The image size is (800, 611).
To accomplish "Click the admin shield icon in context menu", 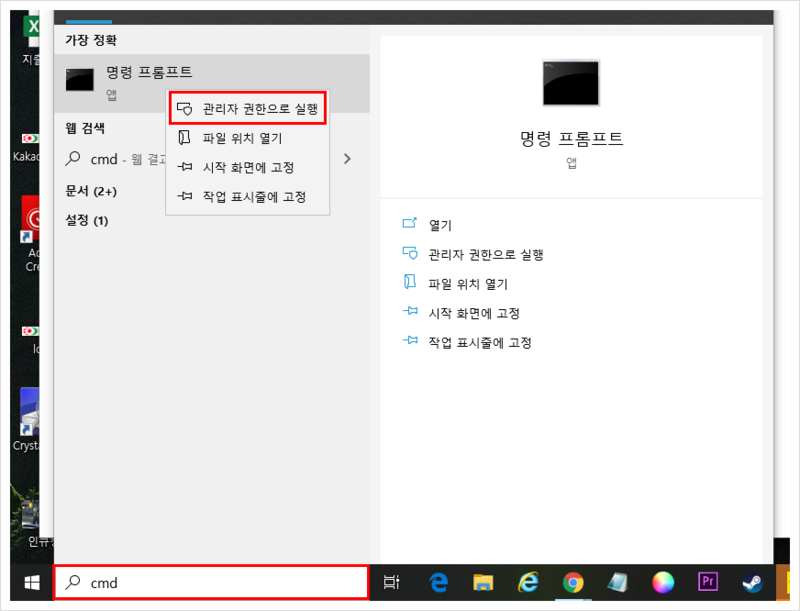I will [x=184, y=108].
